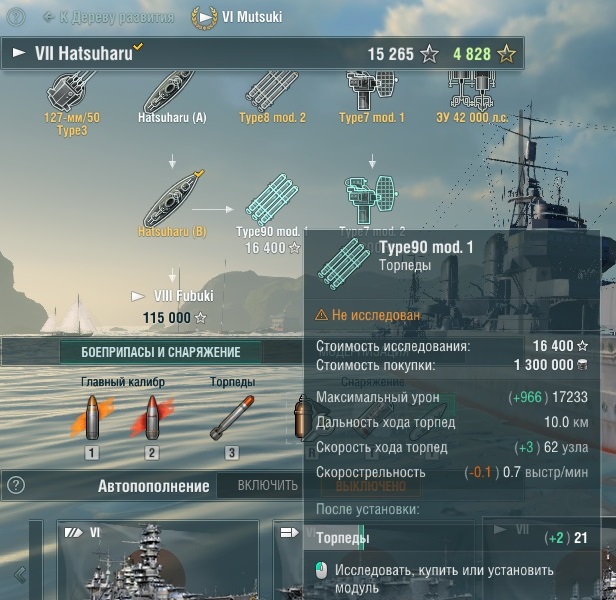Select main caliber shell slot 2
The width and height of the screenshot is (616, 600).
tap(152, 426)
